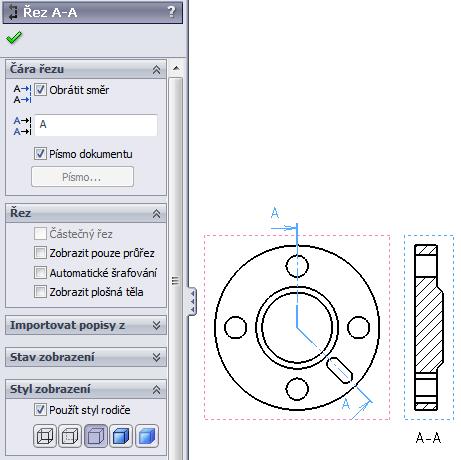Image resolution: width=461 pixels, height=460 pixels.
Task: Select the lower A section line label
Action: click(x=346, y=404)
